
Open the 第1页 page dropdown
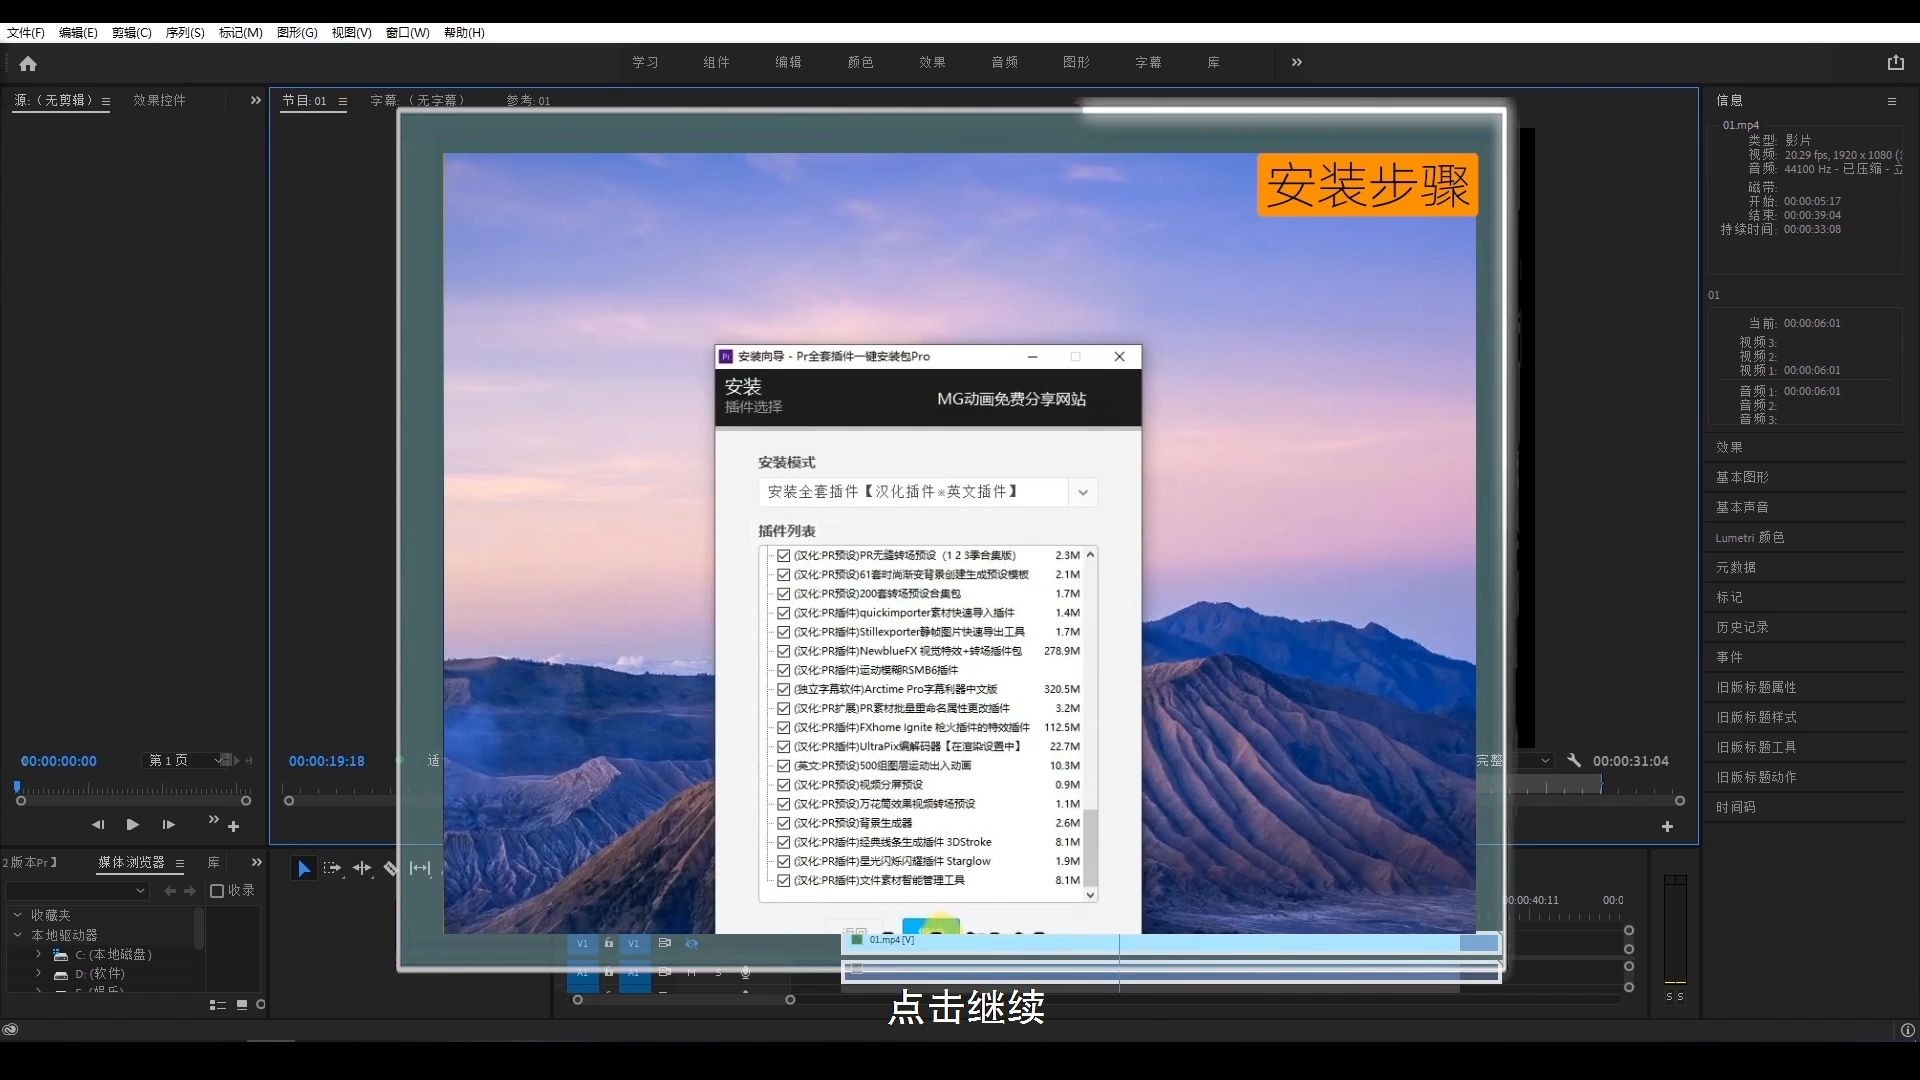point(186,761)
